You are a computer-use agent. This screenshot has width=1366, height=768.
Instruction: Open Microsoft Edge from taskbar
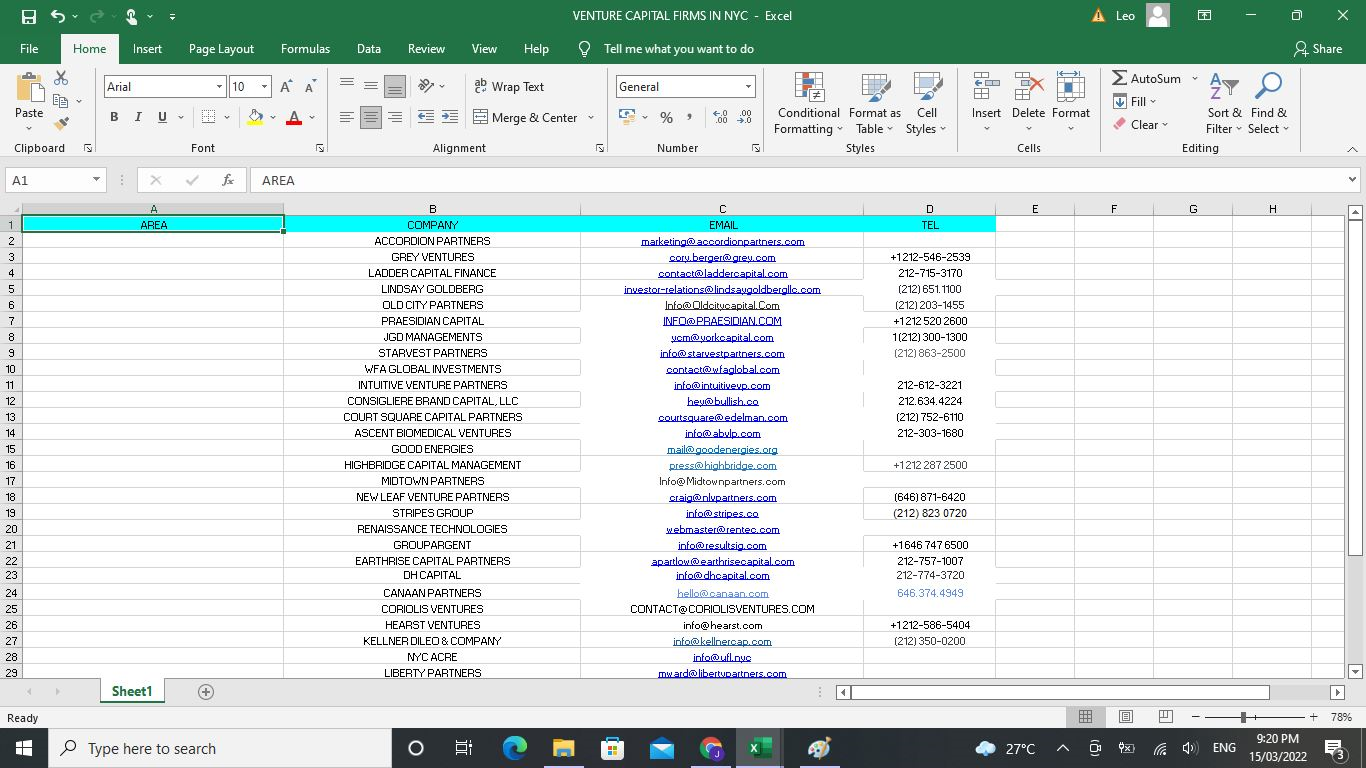coord(514,748)
